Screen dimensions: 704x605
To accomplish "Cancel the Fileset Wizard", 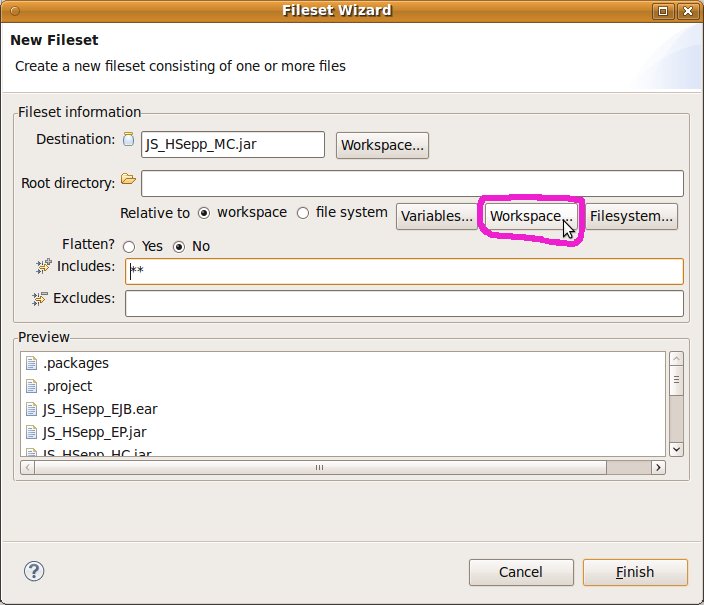I will click(x=521, y=572).
